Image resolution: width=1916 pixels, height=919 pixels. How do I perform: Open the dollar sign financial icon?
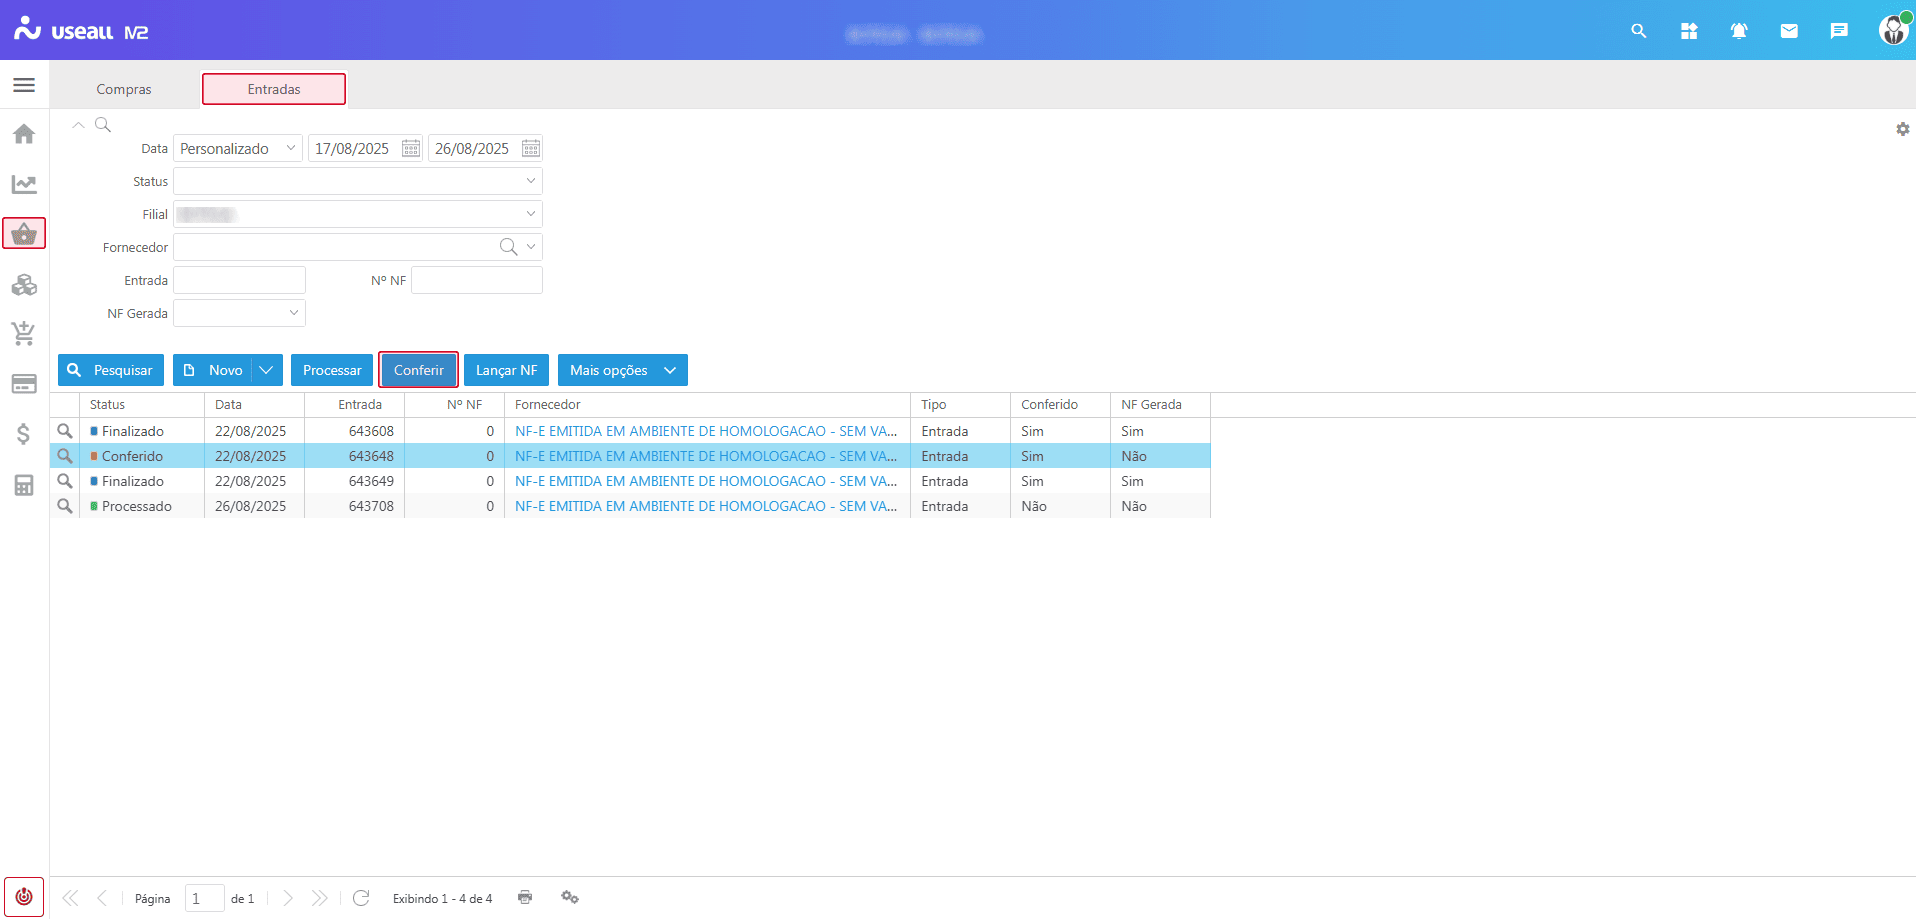[24, 434]
